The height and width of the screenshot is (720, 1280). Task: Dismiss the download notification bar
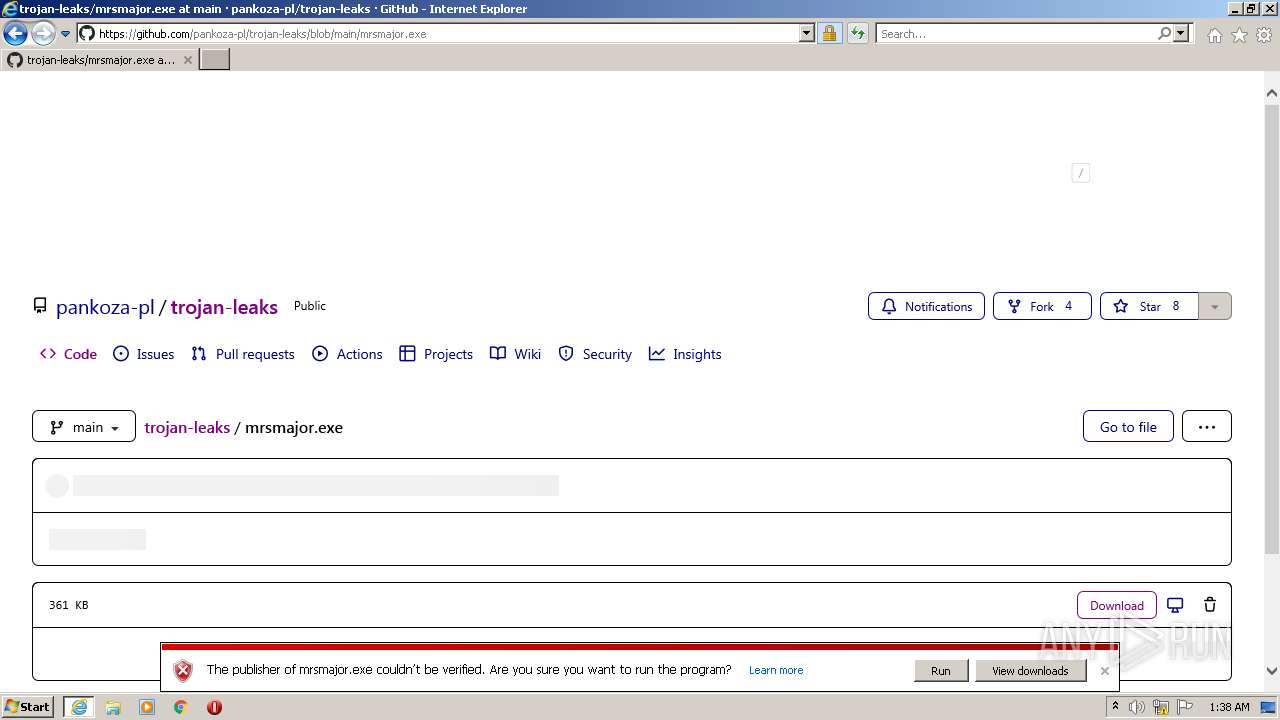1104,671
